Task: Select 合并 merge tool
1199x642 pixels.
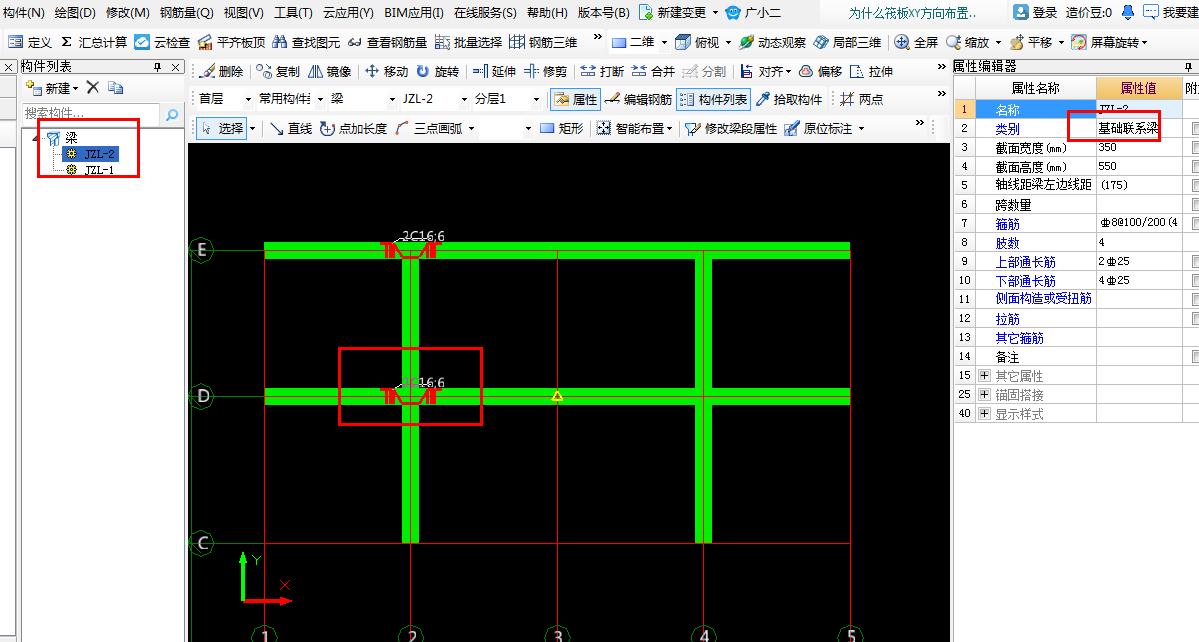Action: pyautogui.click(x=653, y=71)
